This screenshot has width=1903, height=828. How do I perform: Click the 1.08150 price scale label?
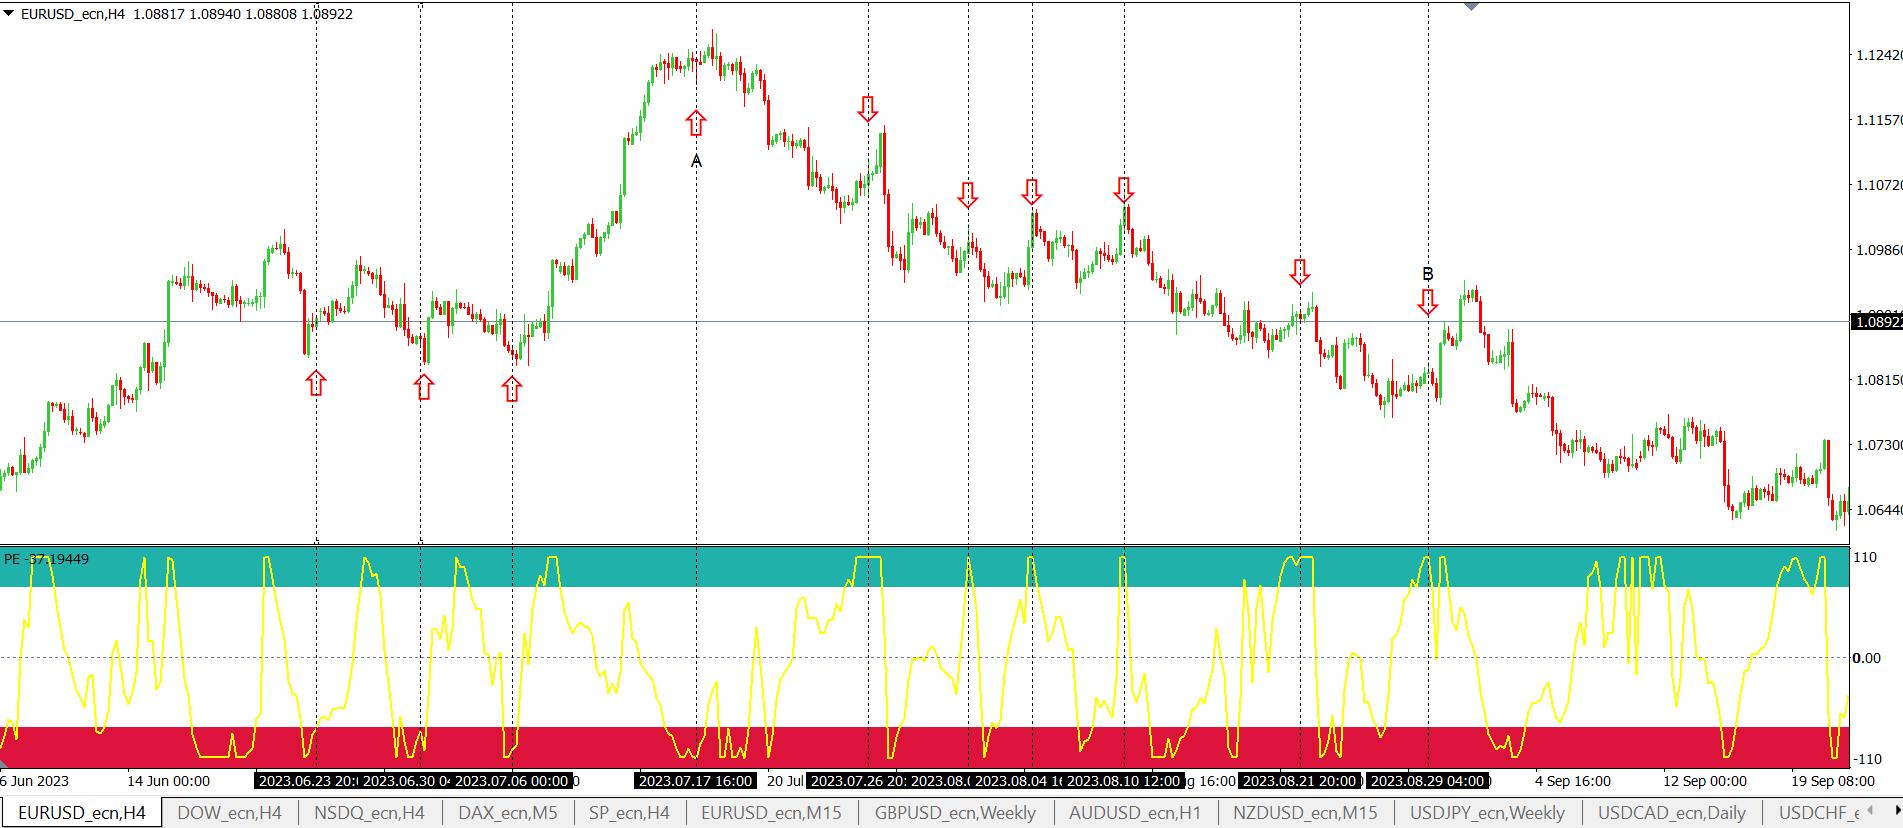coord(1879,380)
